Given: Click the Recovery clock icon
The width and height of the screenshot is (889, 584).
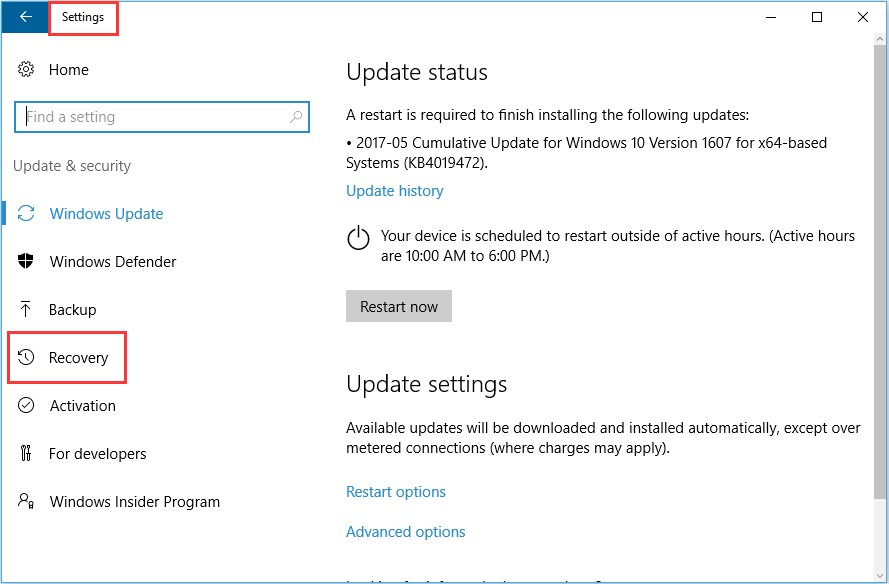Looking at the screenshot, I should pyautogui.click(x=26, y=357).
